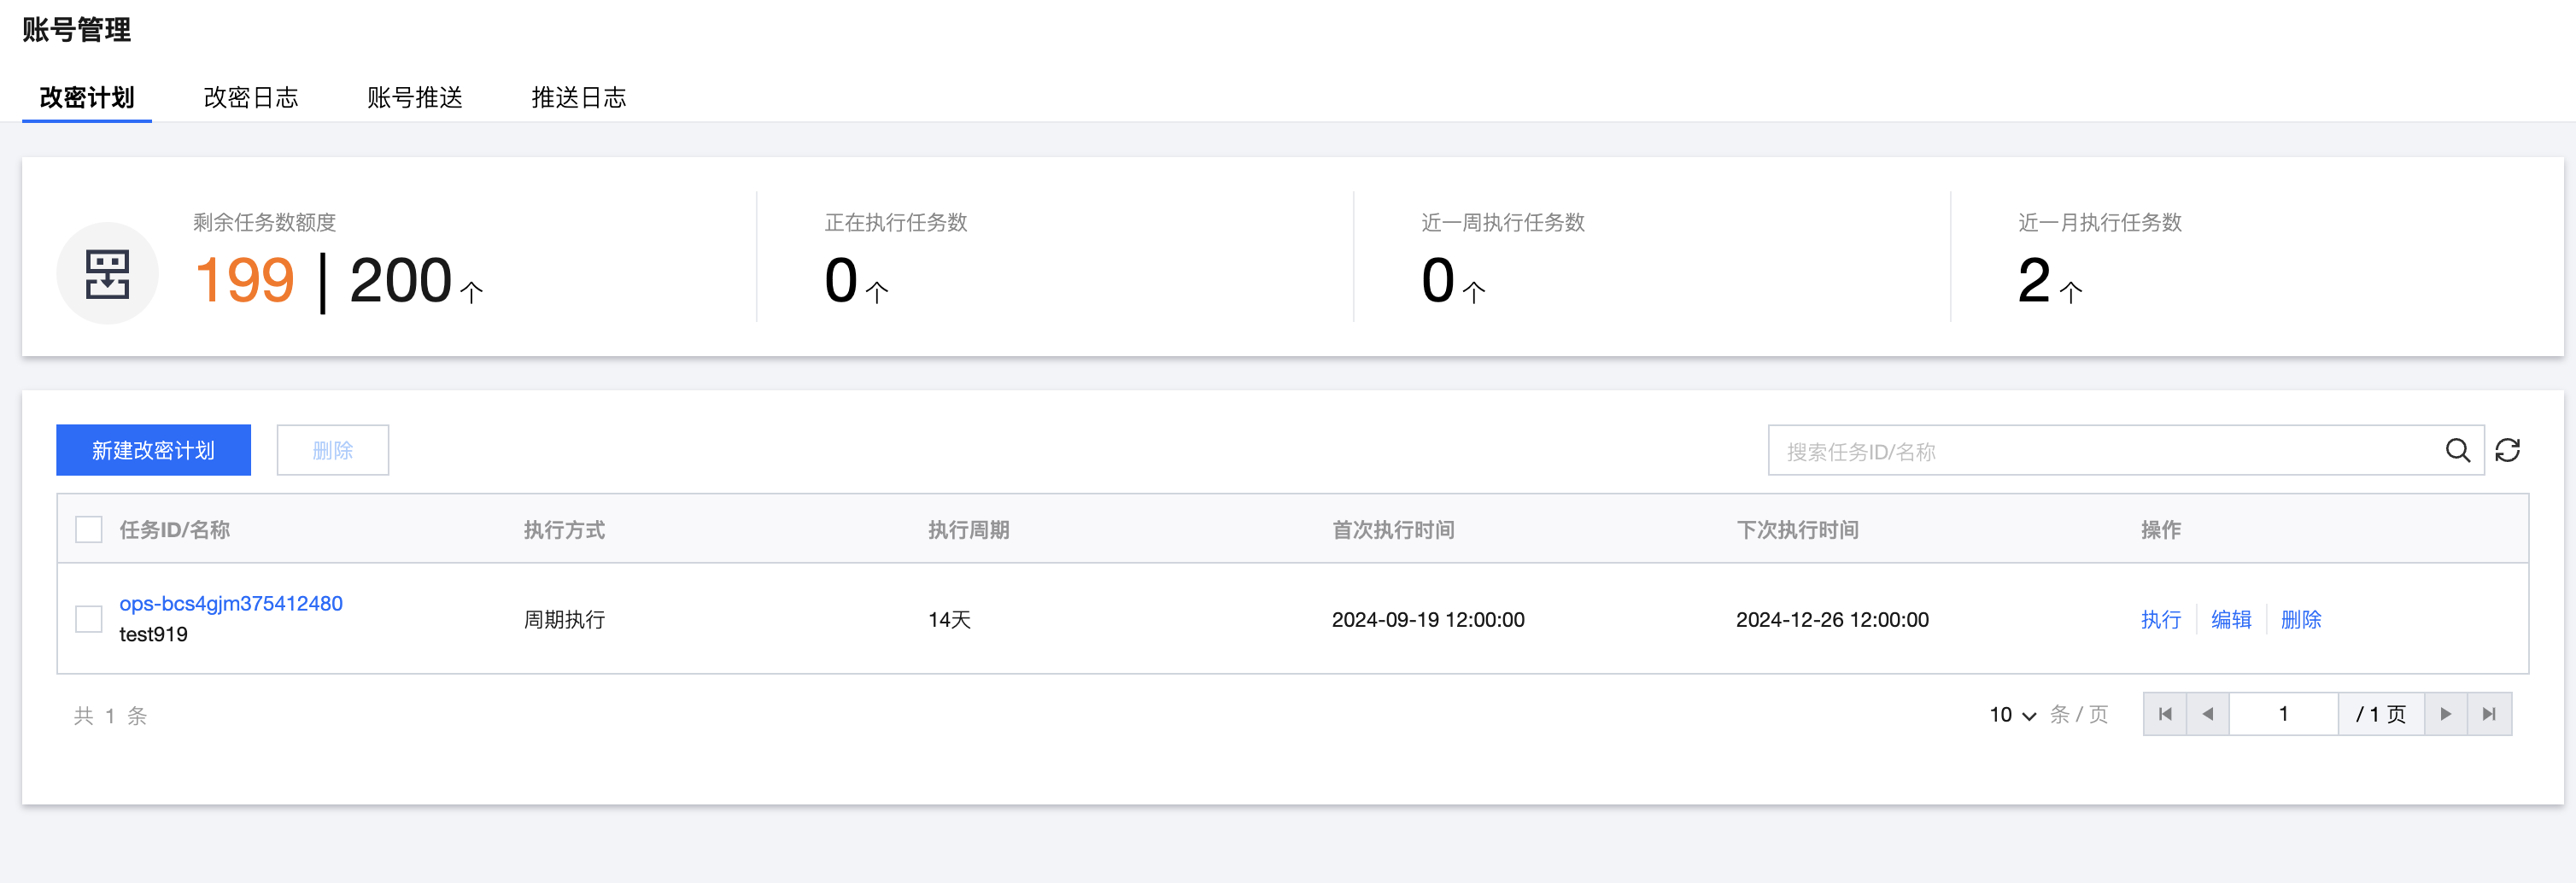
Task: Click 编辑 action for test919
Action: (x=2230, y=619)
